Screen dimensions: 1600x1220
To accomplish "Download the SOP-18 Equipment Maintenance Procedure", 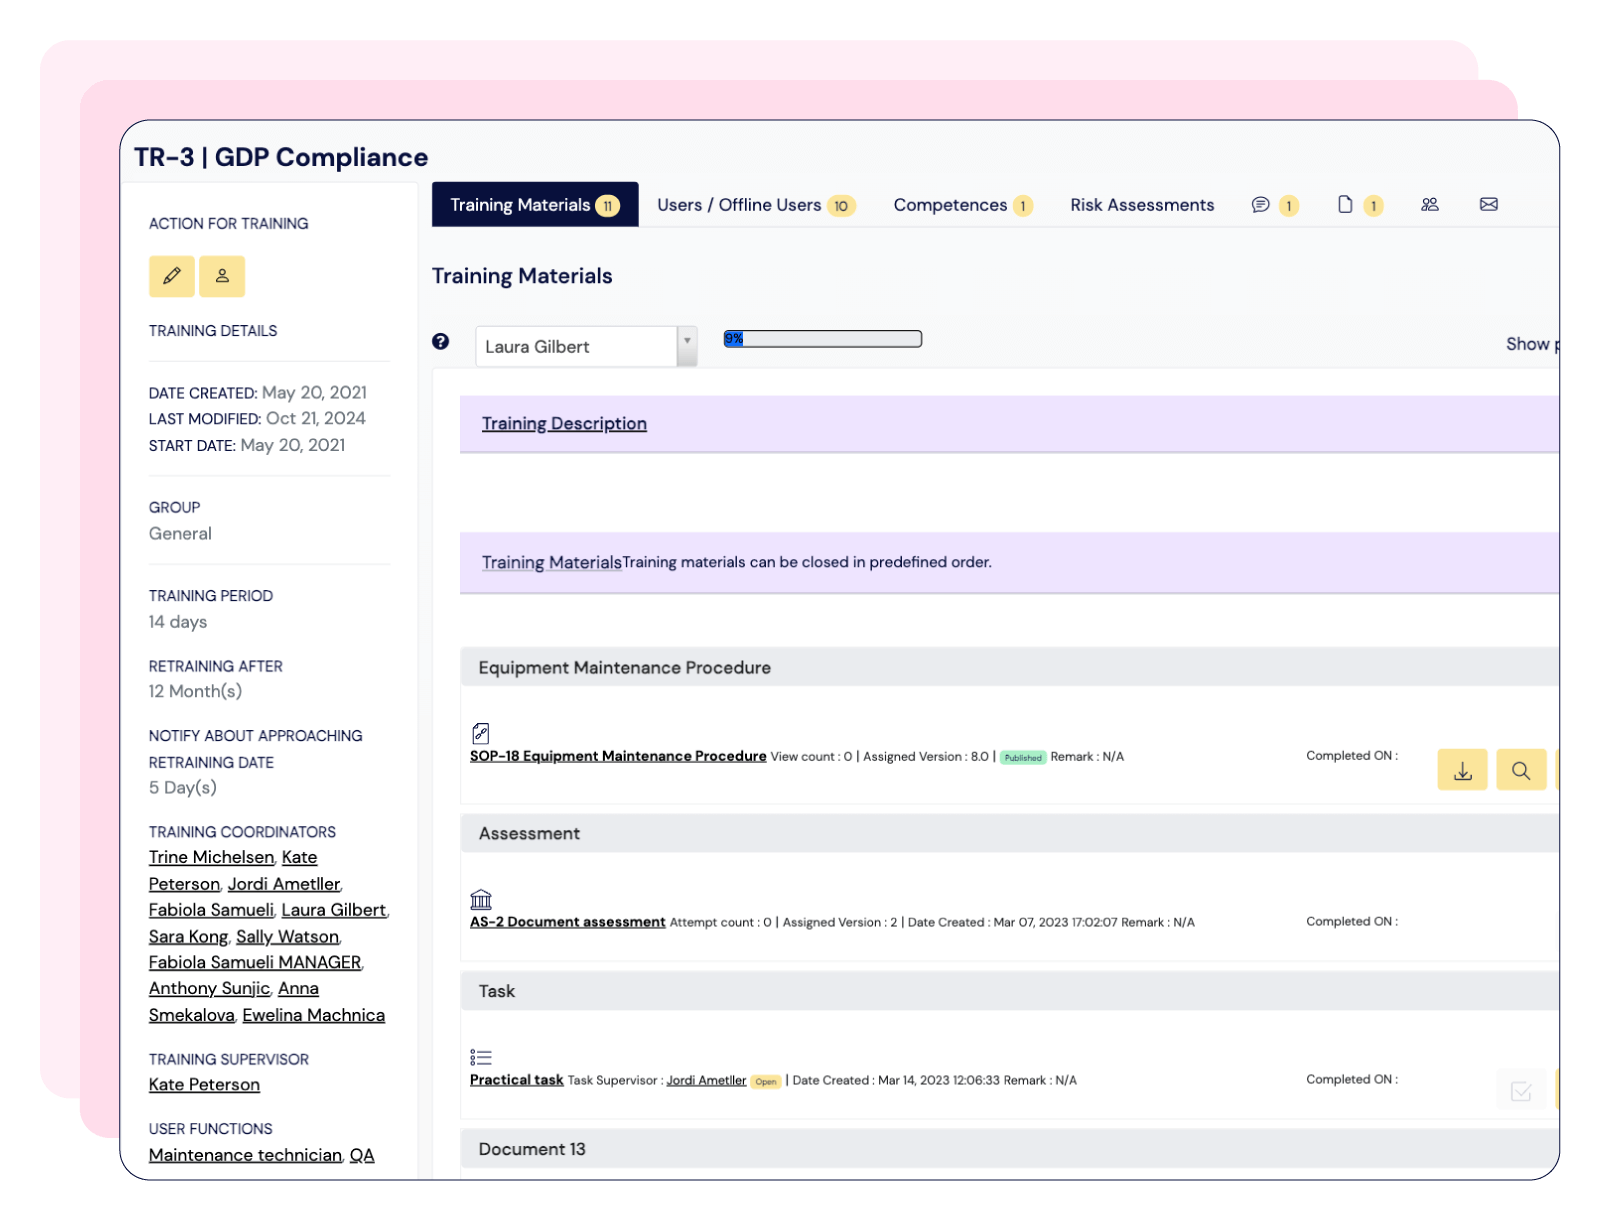I will pyautogui.click(x=1463, y=770).
